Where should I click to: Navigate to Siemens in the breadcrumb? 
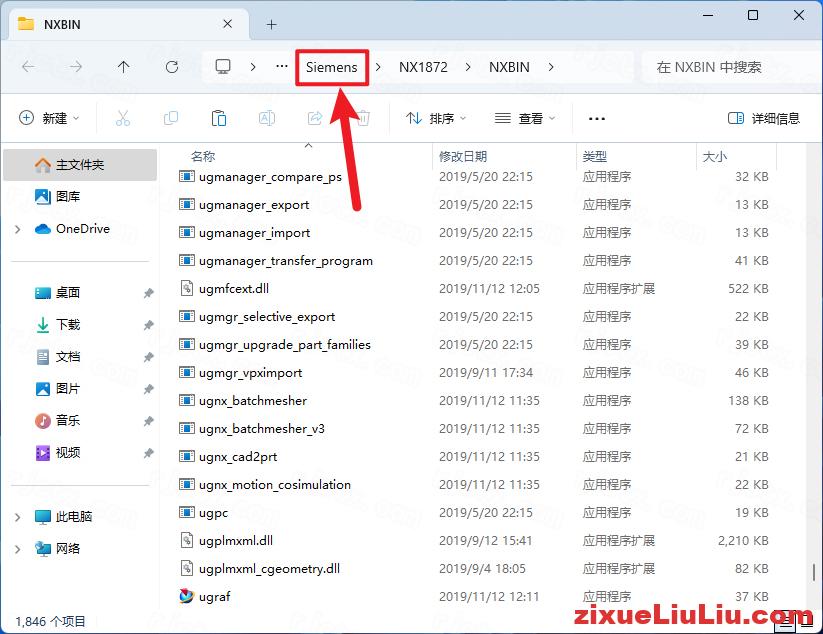point(332,67)
